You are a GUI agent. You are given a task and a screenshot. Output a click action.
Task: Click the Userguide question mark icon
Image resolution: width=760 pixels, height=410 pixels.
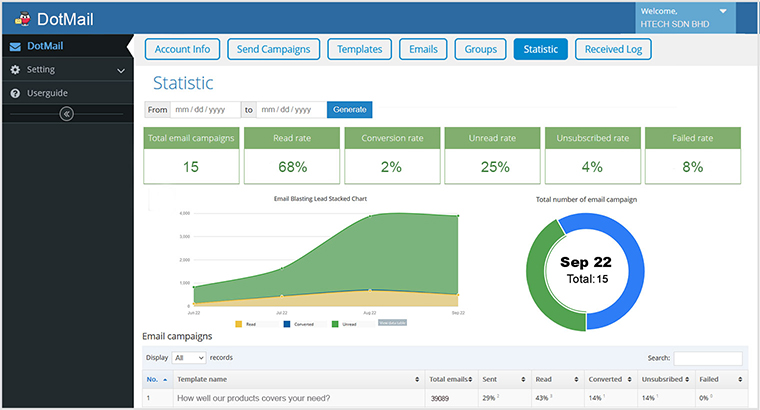tap(15, 93)
